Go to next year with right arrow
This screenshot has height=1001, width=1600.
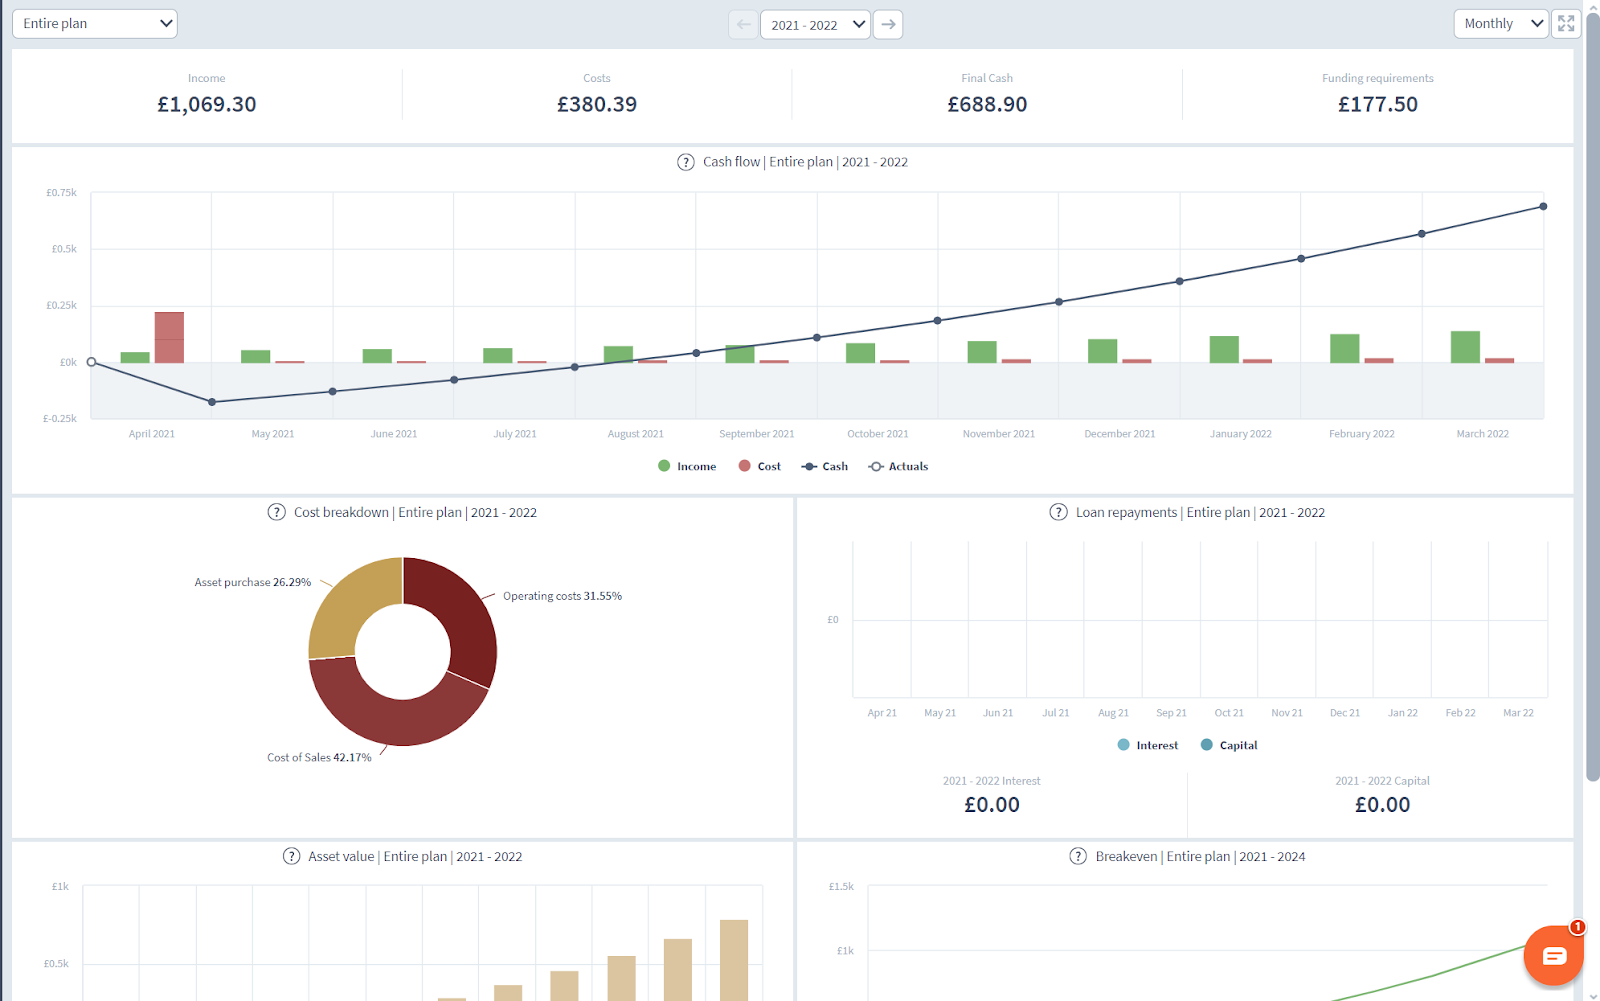pyautogui.click(x=888, y=24)
